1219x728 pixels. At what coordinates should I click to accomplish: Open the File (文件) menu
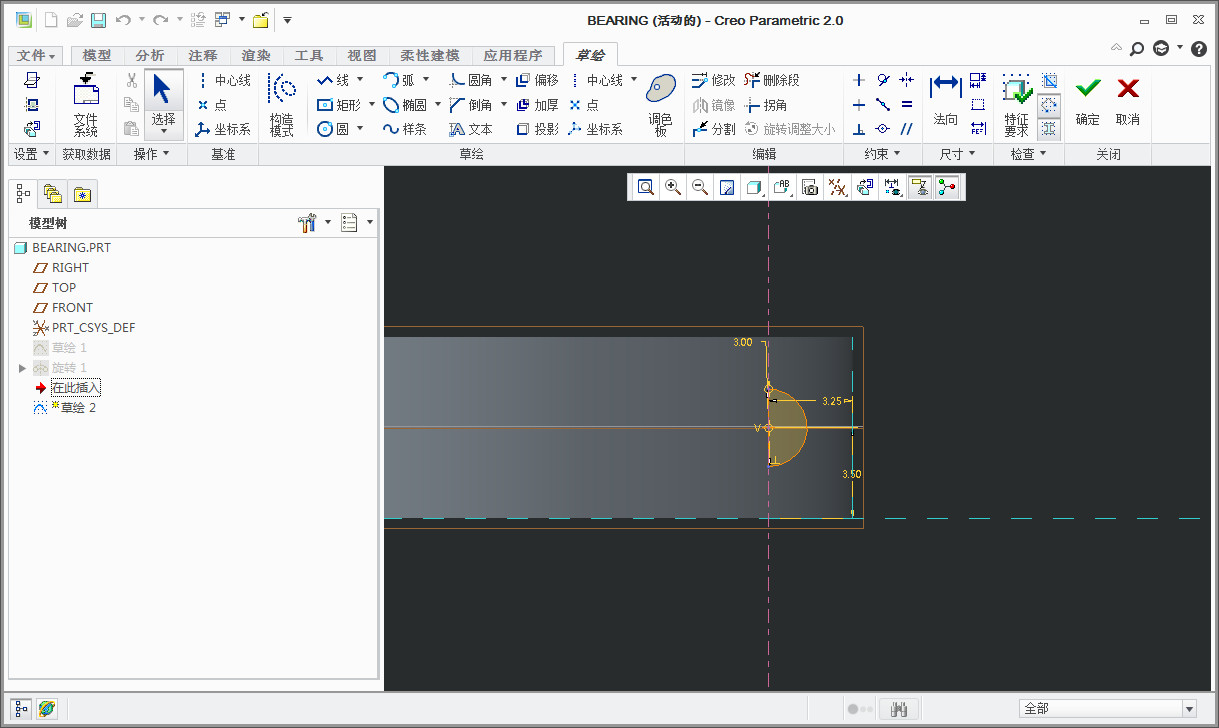click(37, 56)
